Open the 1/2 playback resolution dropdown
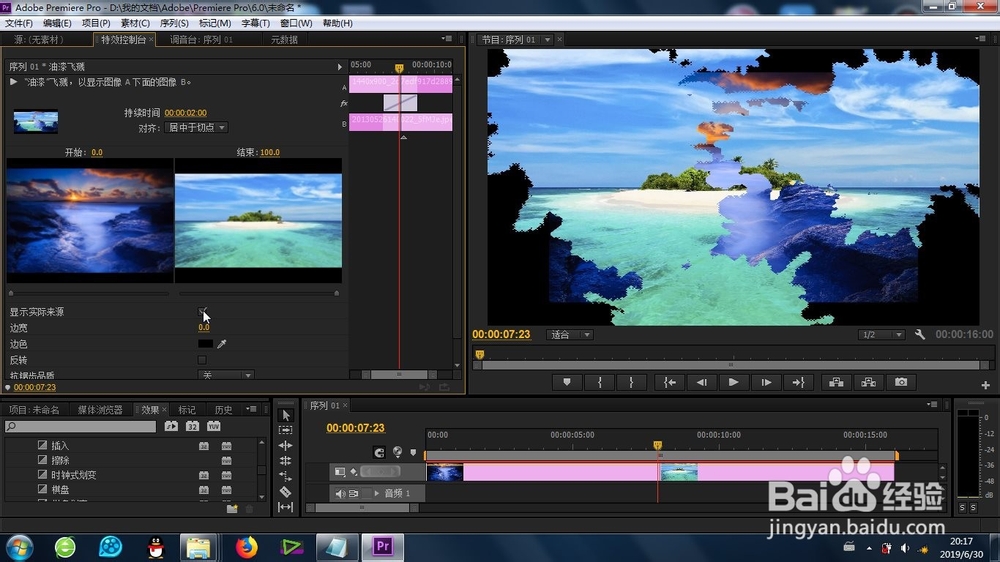The width and height of the screenshot is (1000, 562). coord(881,334)
